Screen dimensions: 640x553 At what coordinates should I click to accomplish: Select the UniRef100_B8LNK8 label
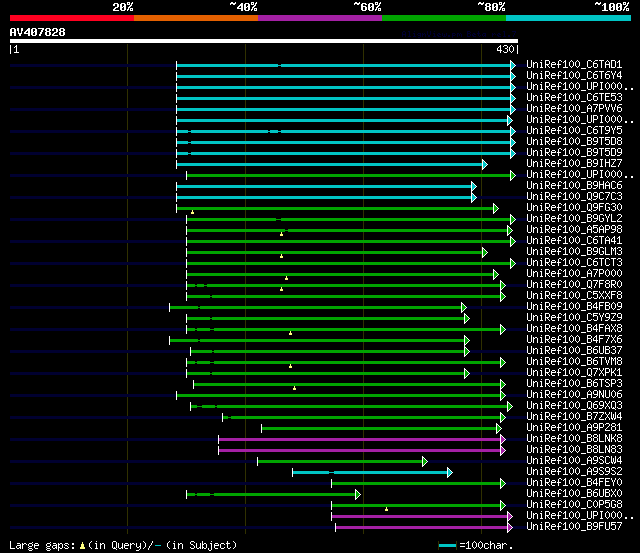[574, 439]
